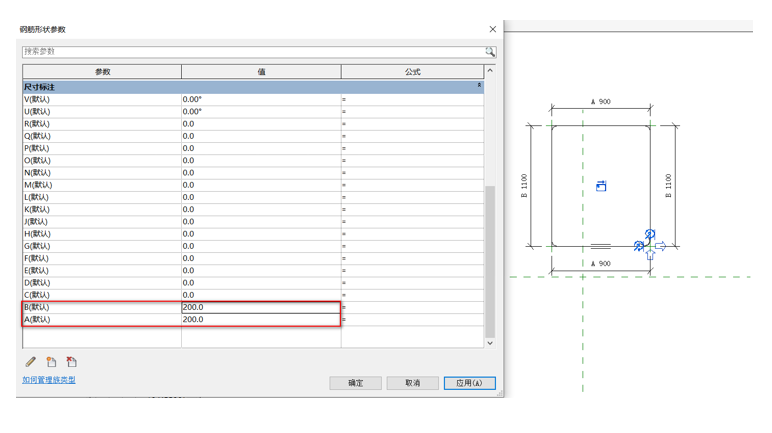Focus the 搜索参数 search box
Screen dimensions: 772x433
250,52
